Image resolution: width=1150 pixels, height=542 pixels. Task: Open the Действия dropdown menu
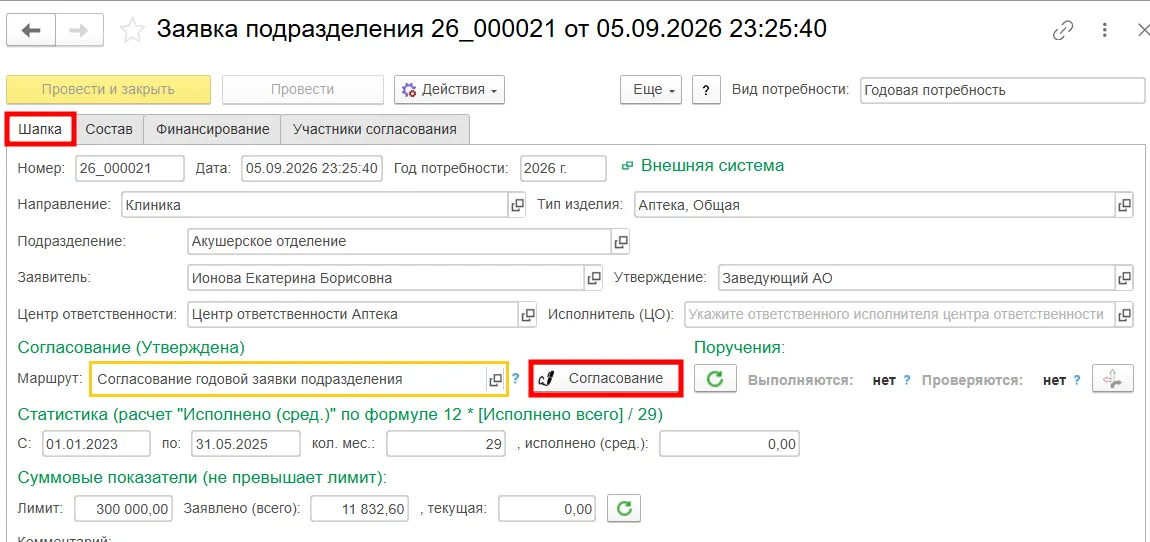pyautogui.click(x=449, y=90)
